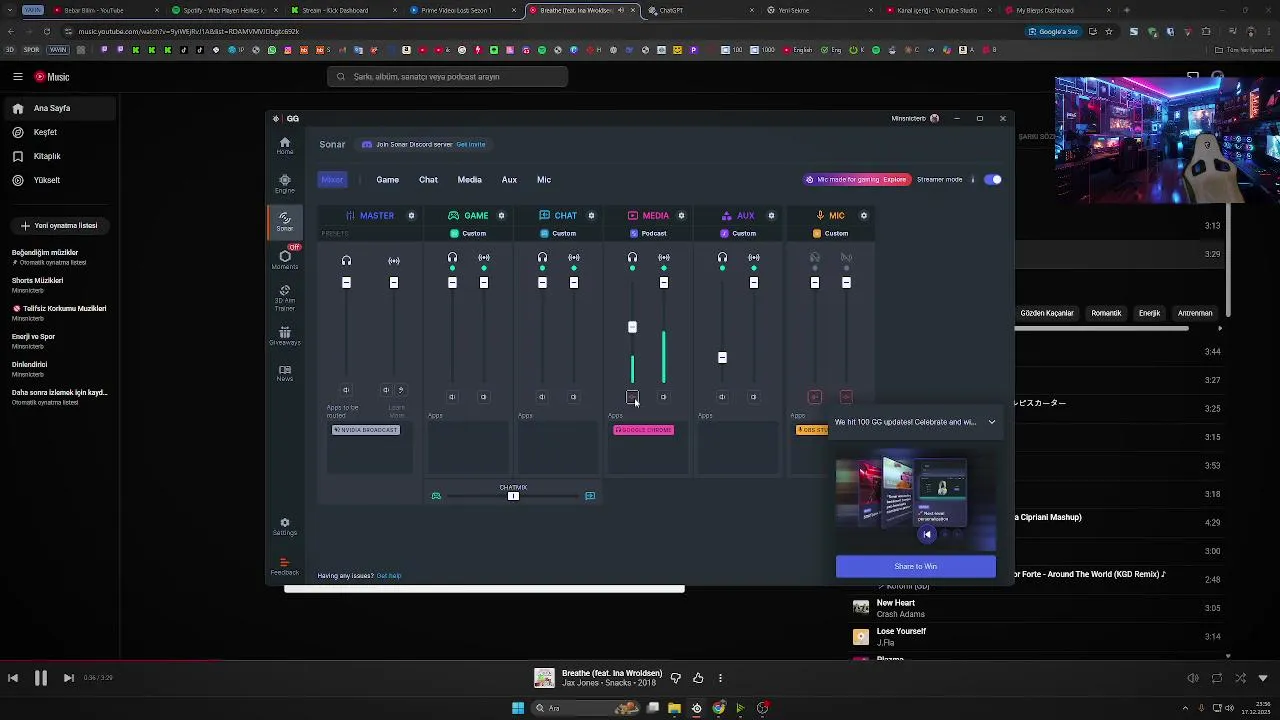
Task: Open MEDIA channel gear settings
Action: point(681,215)
